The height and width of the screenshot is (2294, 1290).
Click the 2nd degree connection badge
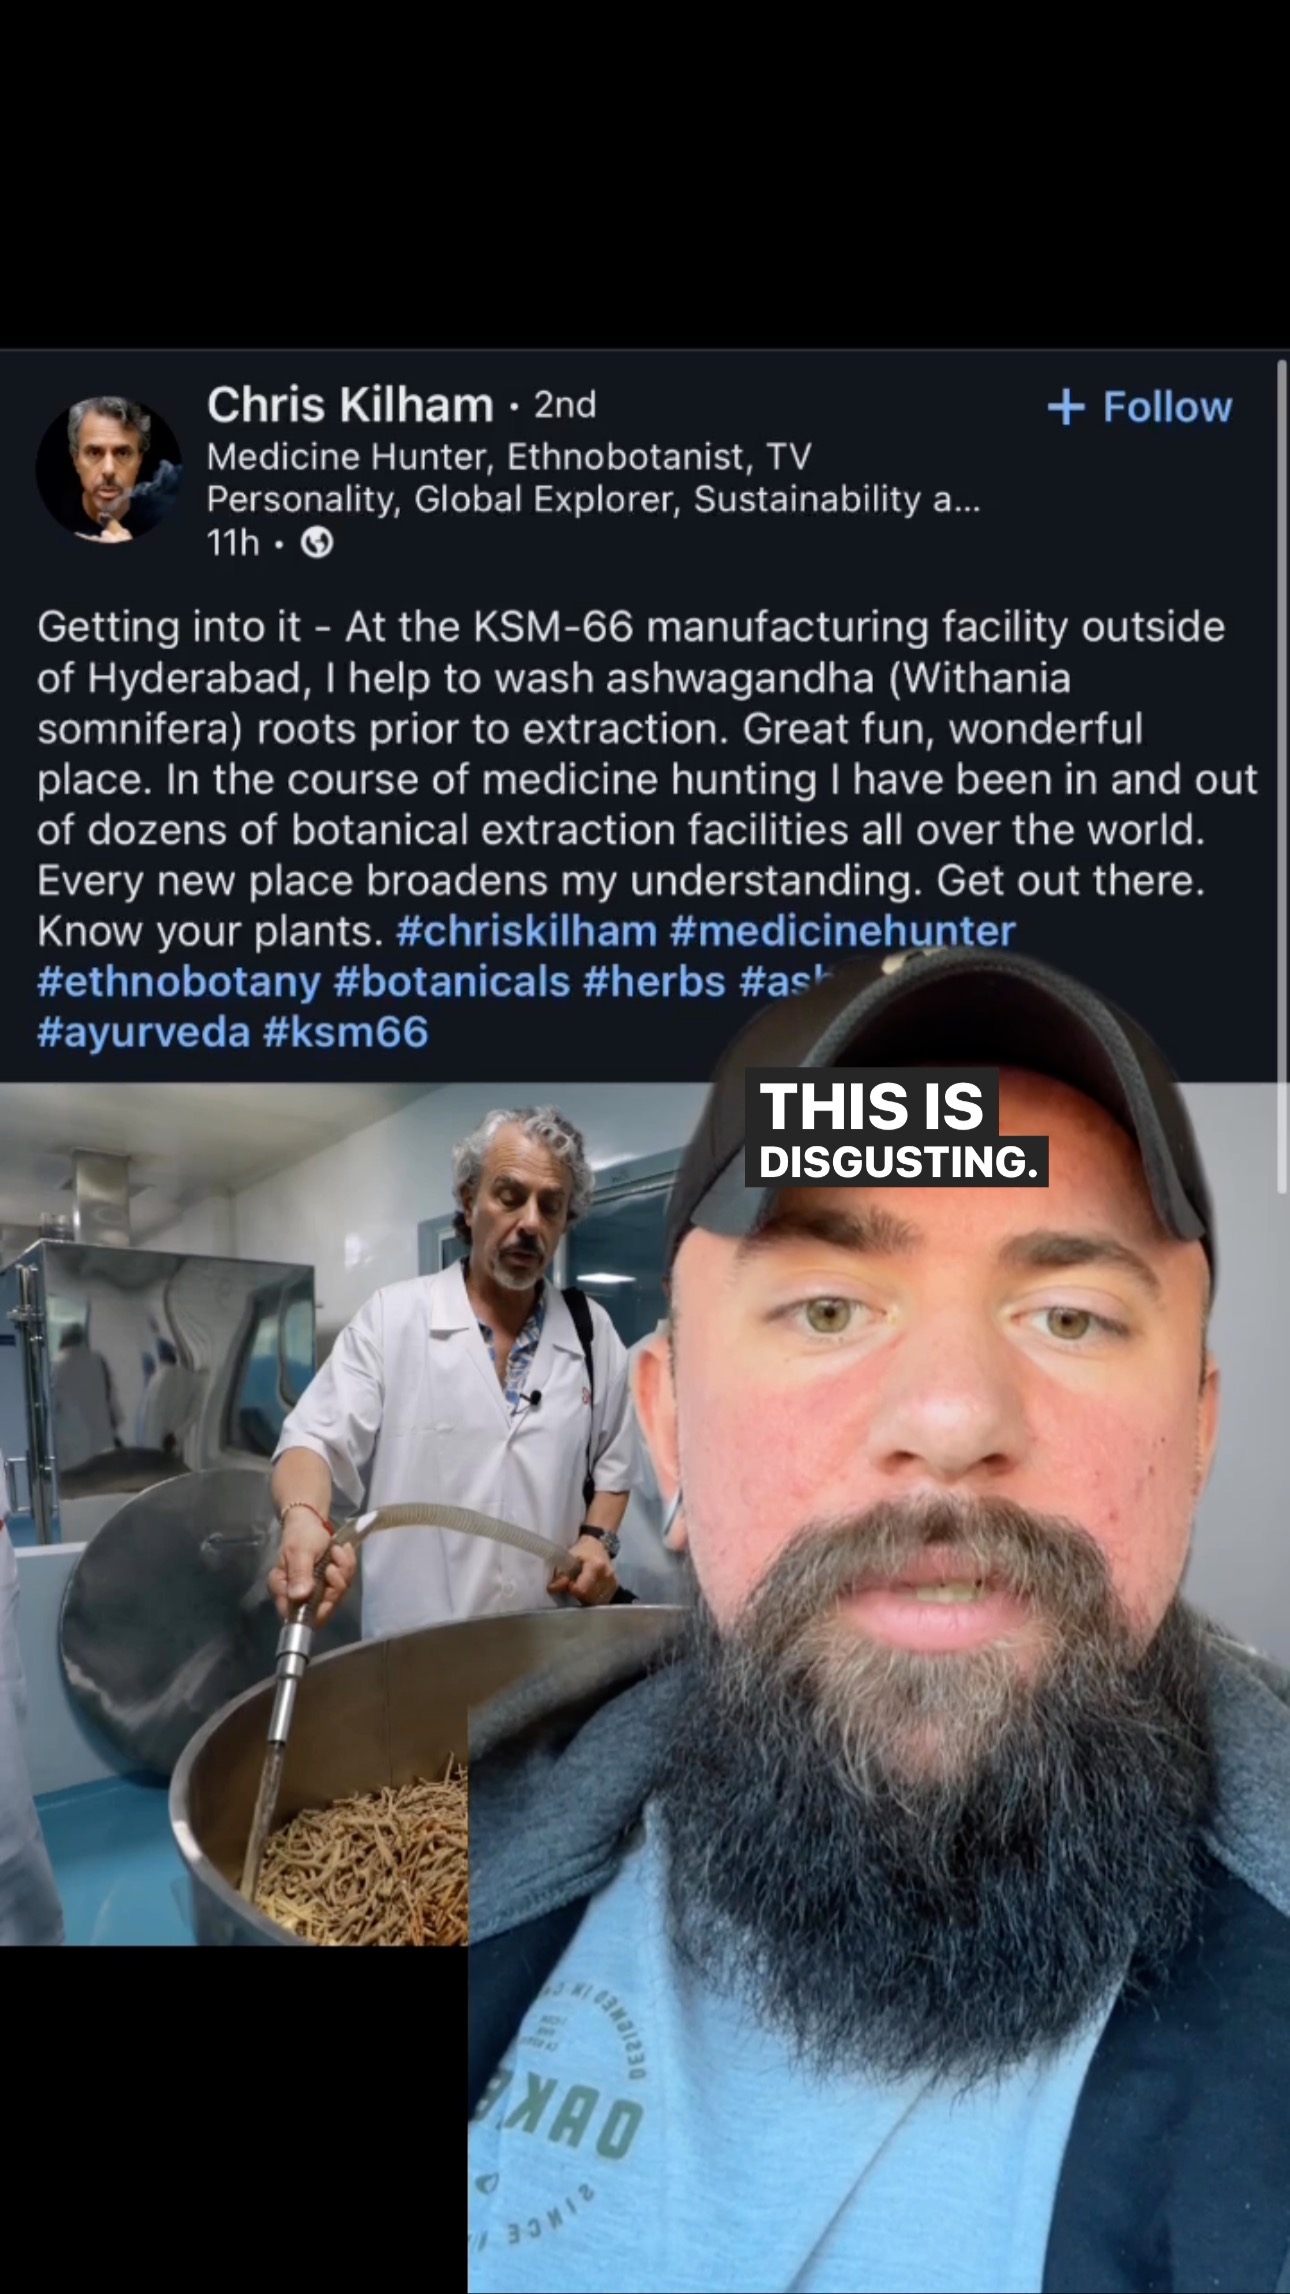pos(565,405)
